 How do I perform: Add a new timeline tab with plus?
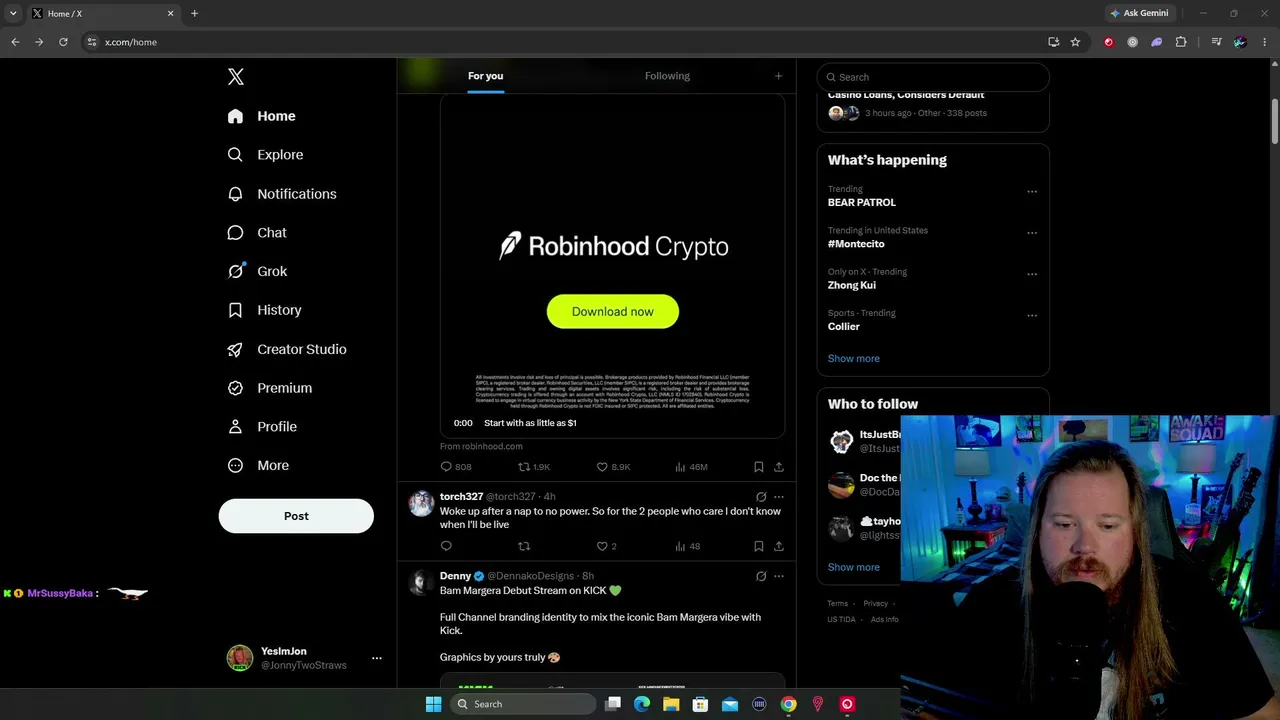(778, 76)
